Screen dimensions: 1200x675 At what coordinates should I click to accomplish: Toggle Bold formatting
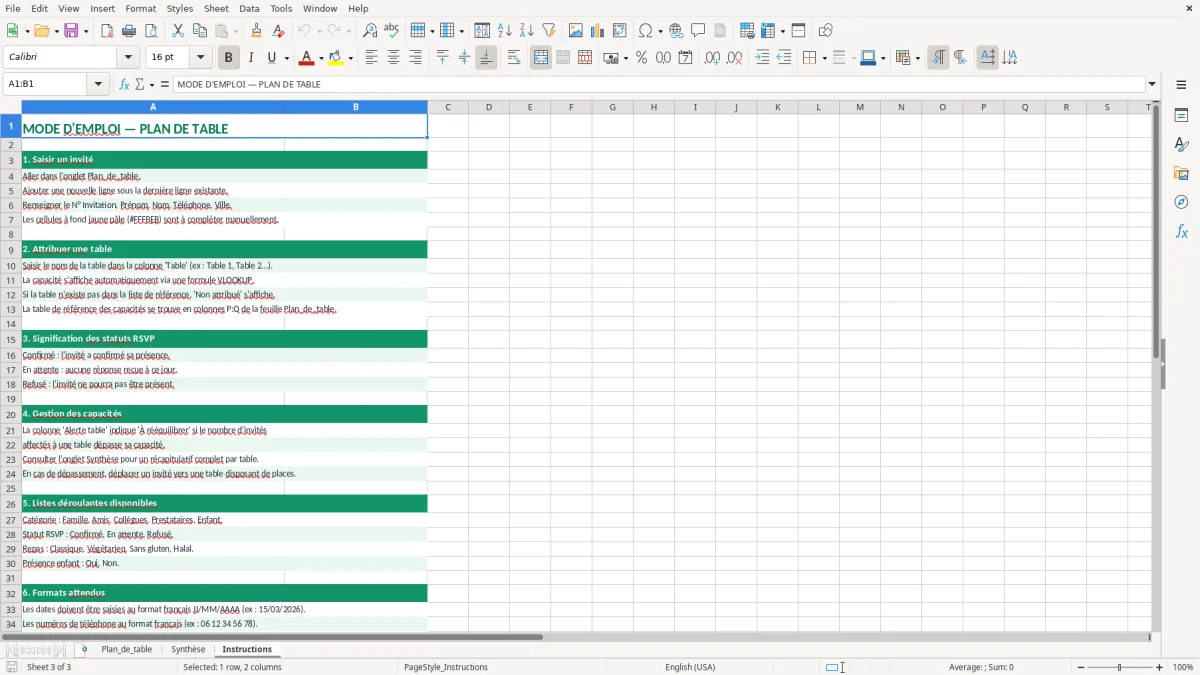228,58
